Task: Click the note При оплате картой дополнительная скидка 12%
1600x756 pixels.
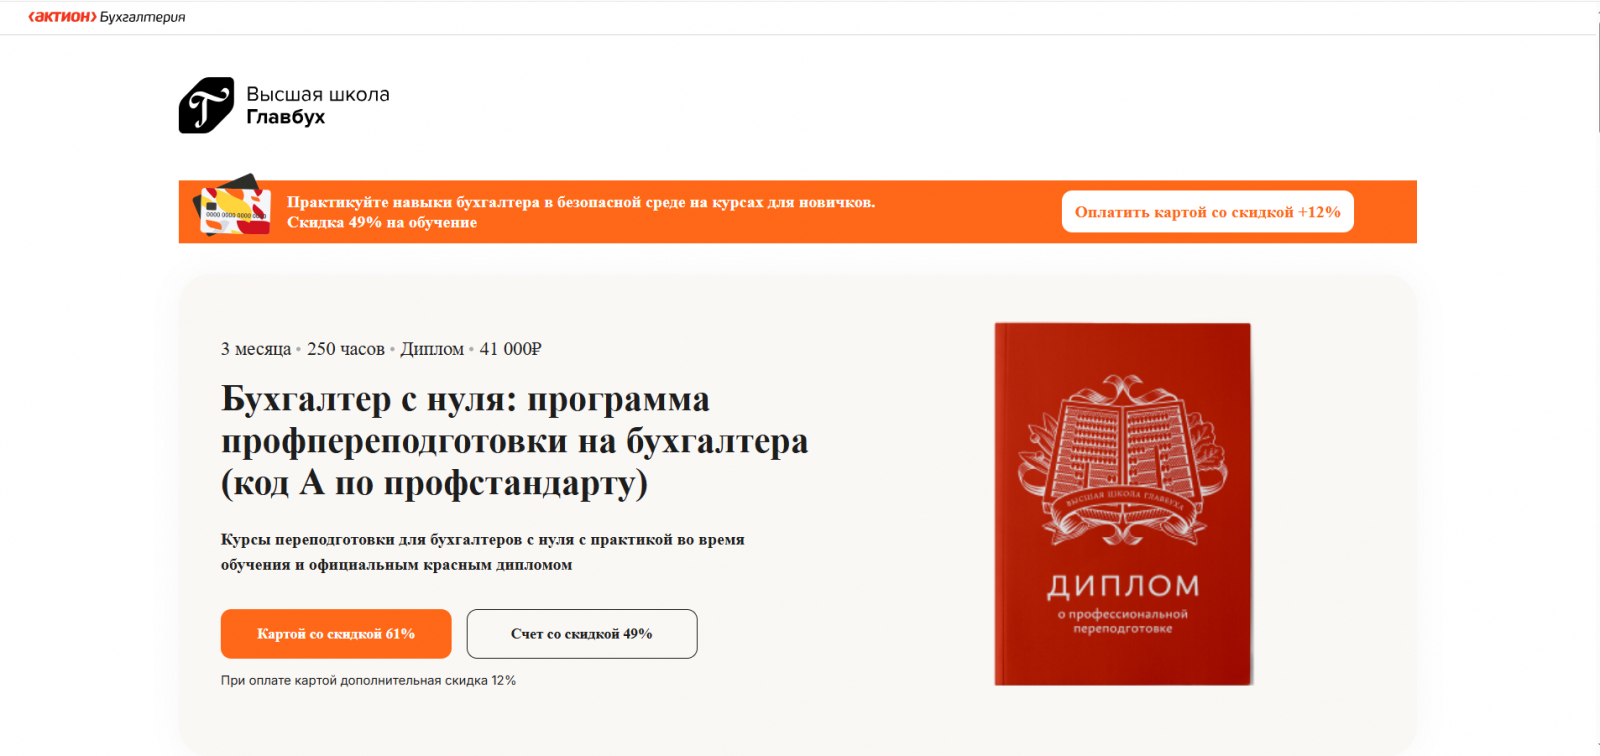Action: point(368,681)
